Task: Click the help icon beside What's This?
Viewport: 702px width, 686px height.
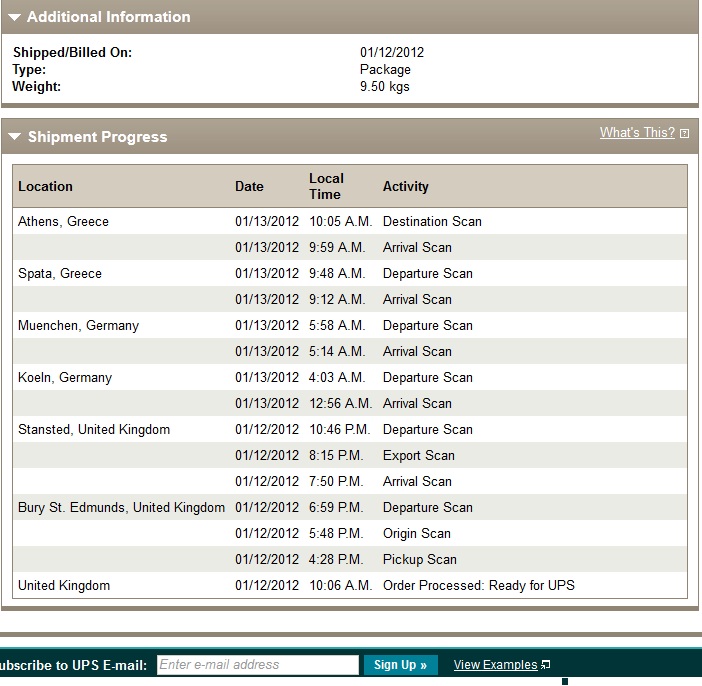Action: coord(685,133)
